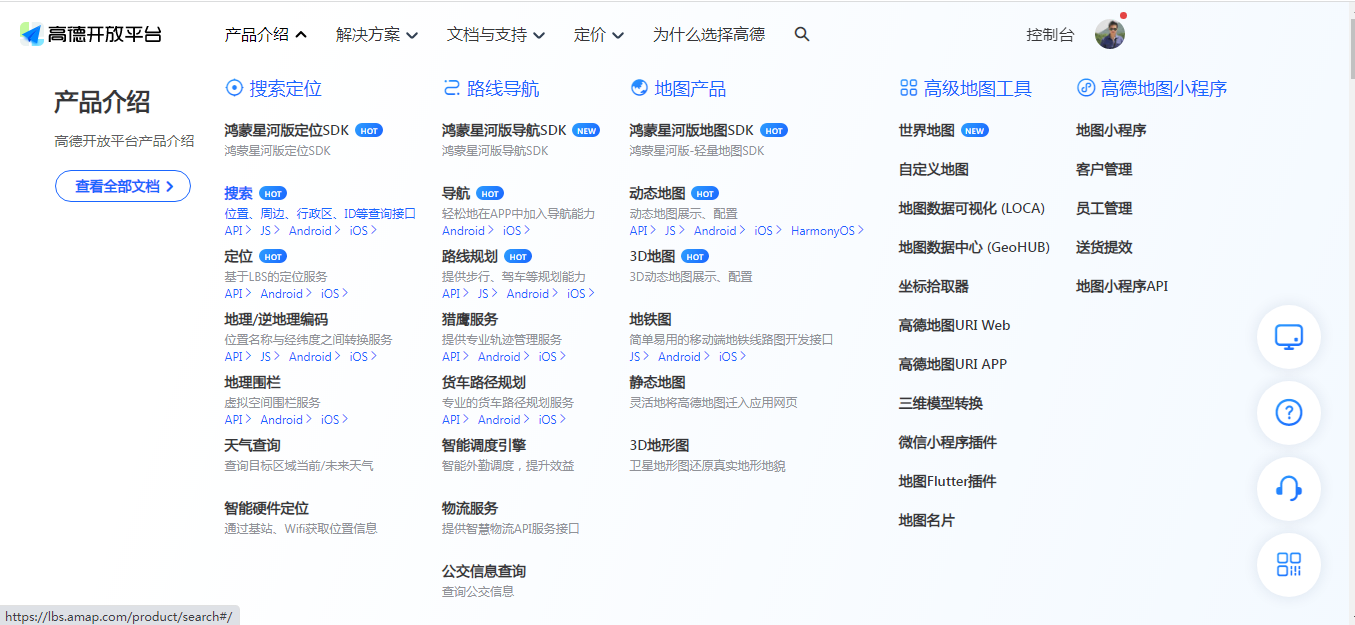
Task: Open 三维模型转换 tool
Action: pos(941,403)
